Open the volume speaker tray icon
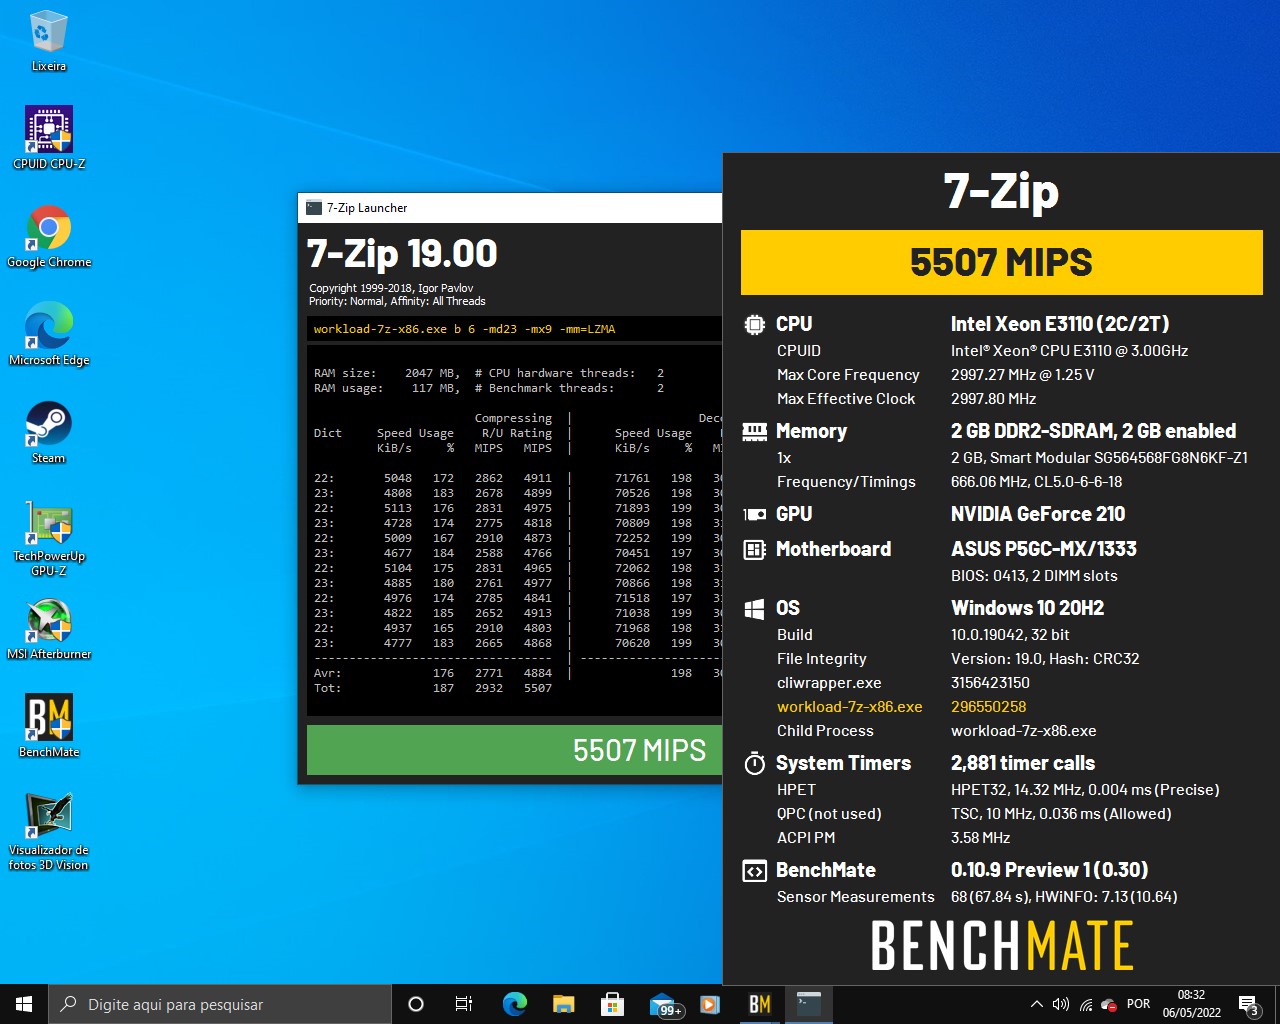The height and width of the screenshot is (1024, 1280). pos(1061,1004)
